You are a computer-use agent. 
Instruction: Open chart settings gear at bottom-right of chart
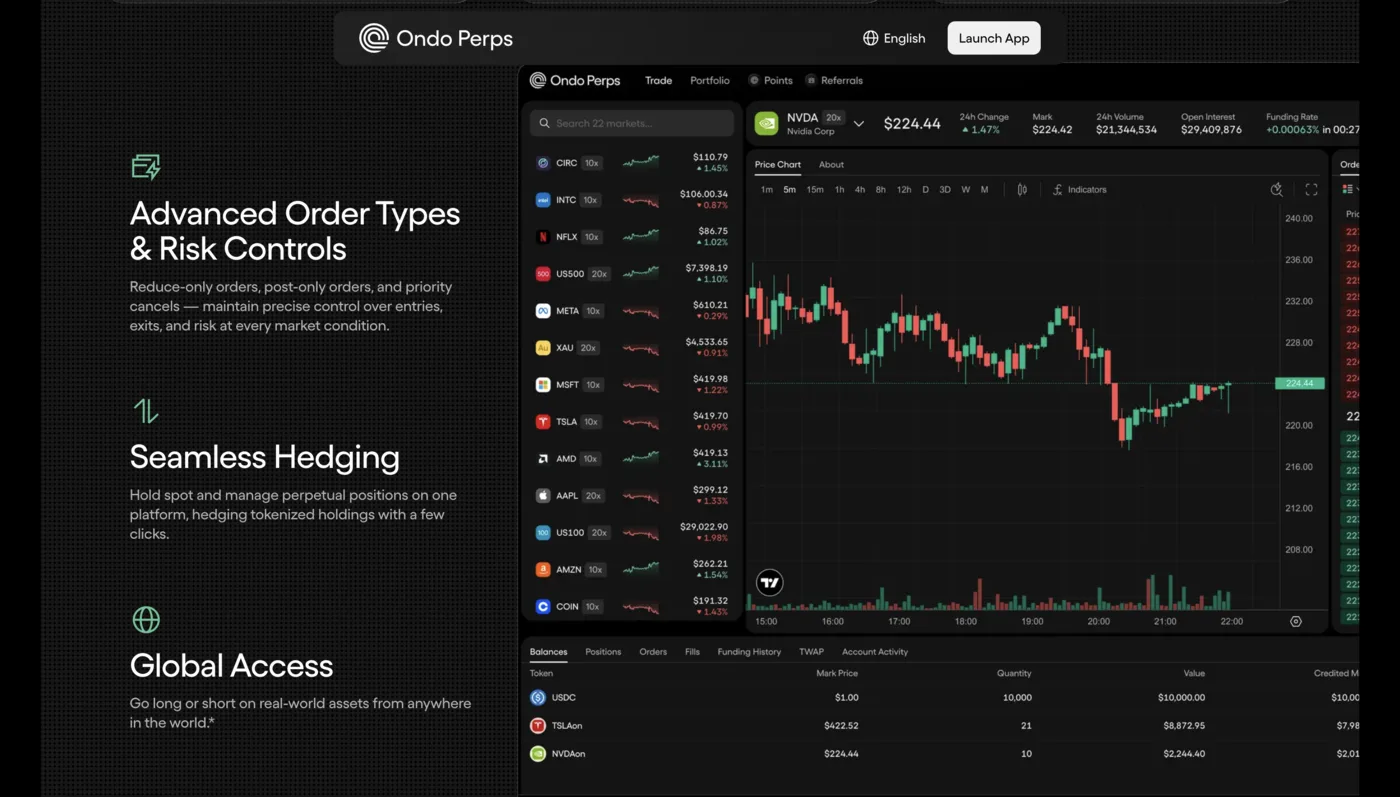1296,622
